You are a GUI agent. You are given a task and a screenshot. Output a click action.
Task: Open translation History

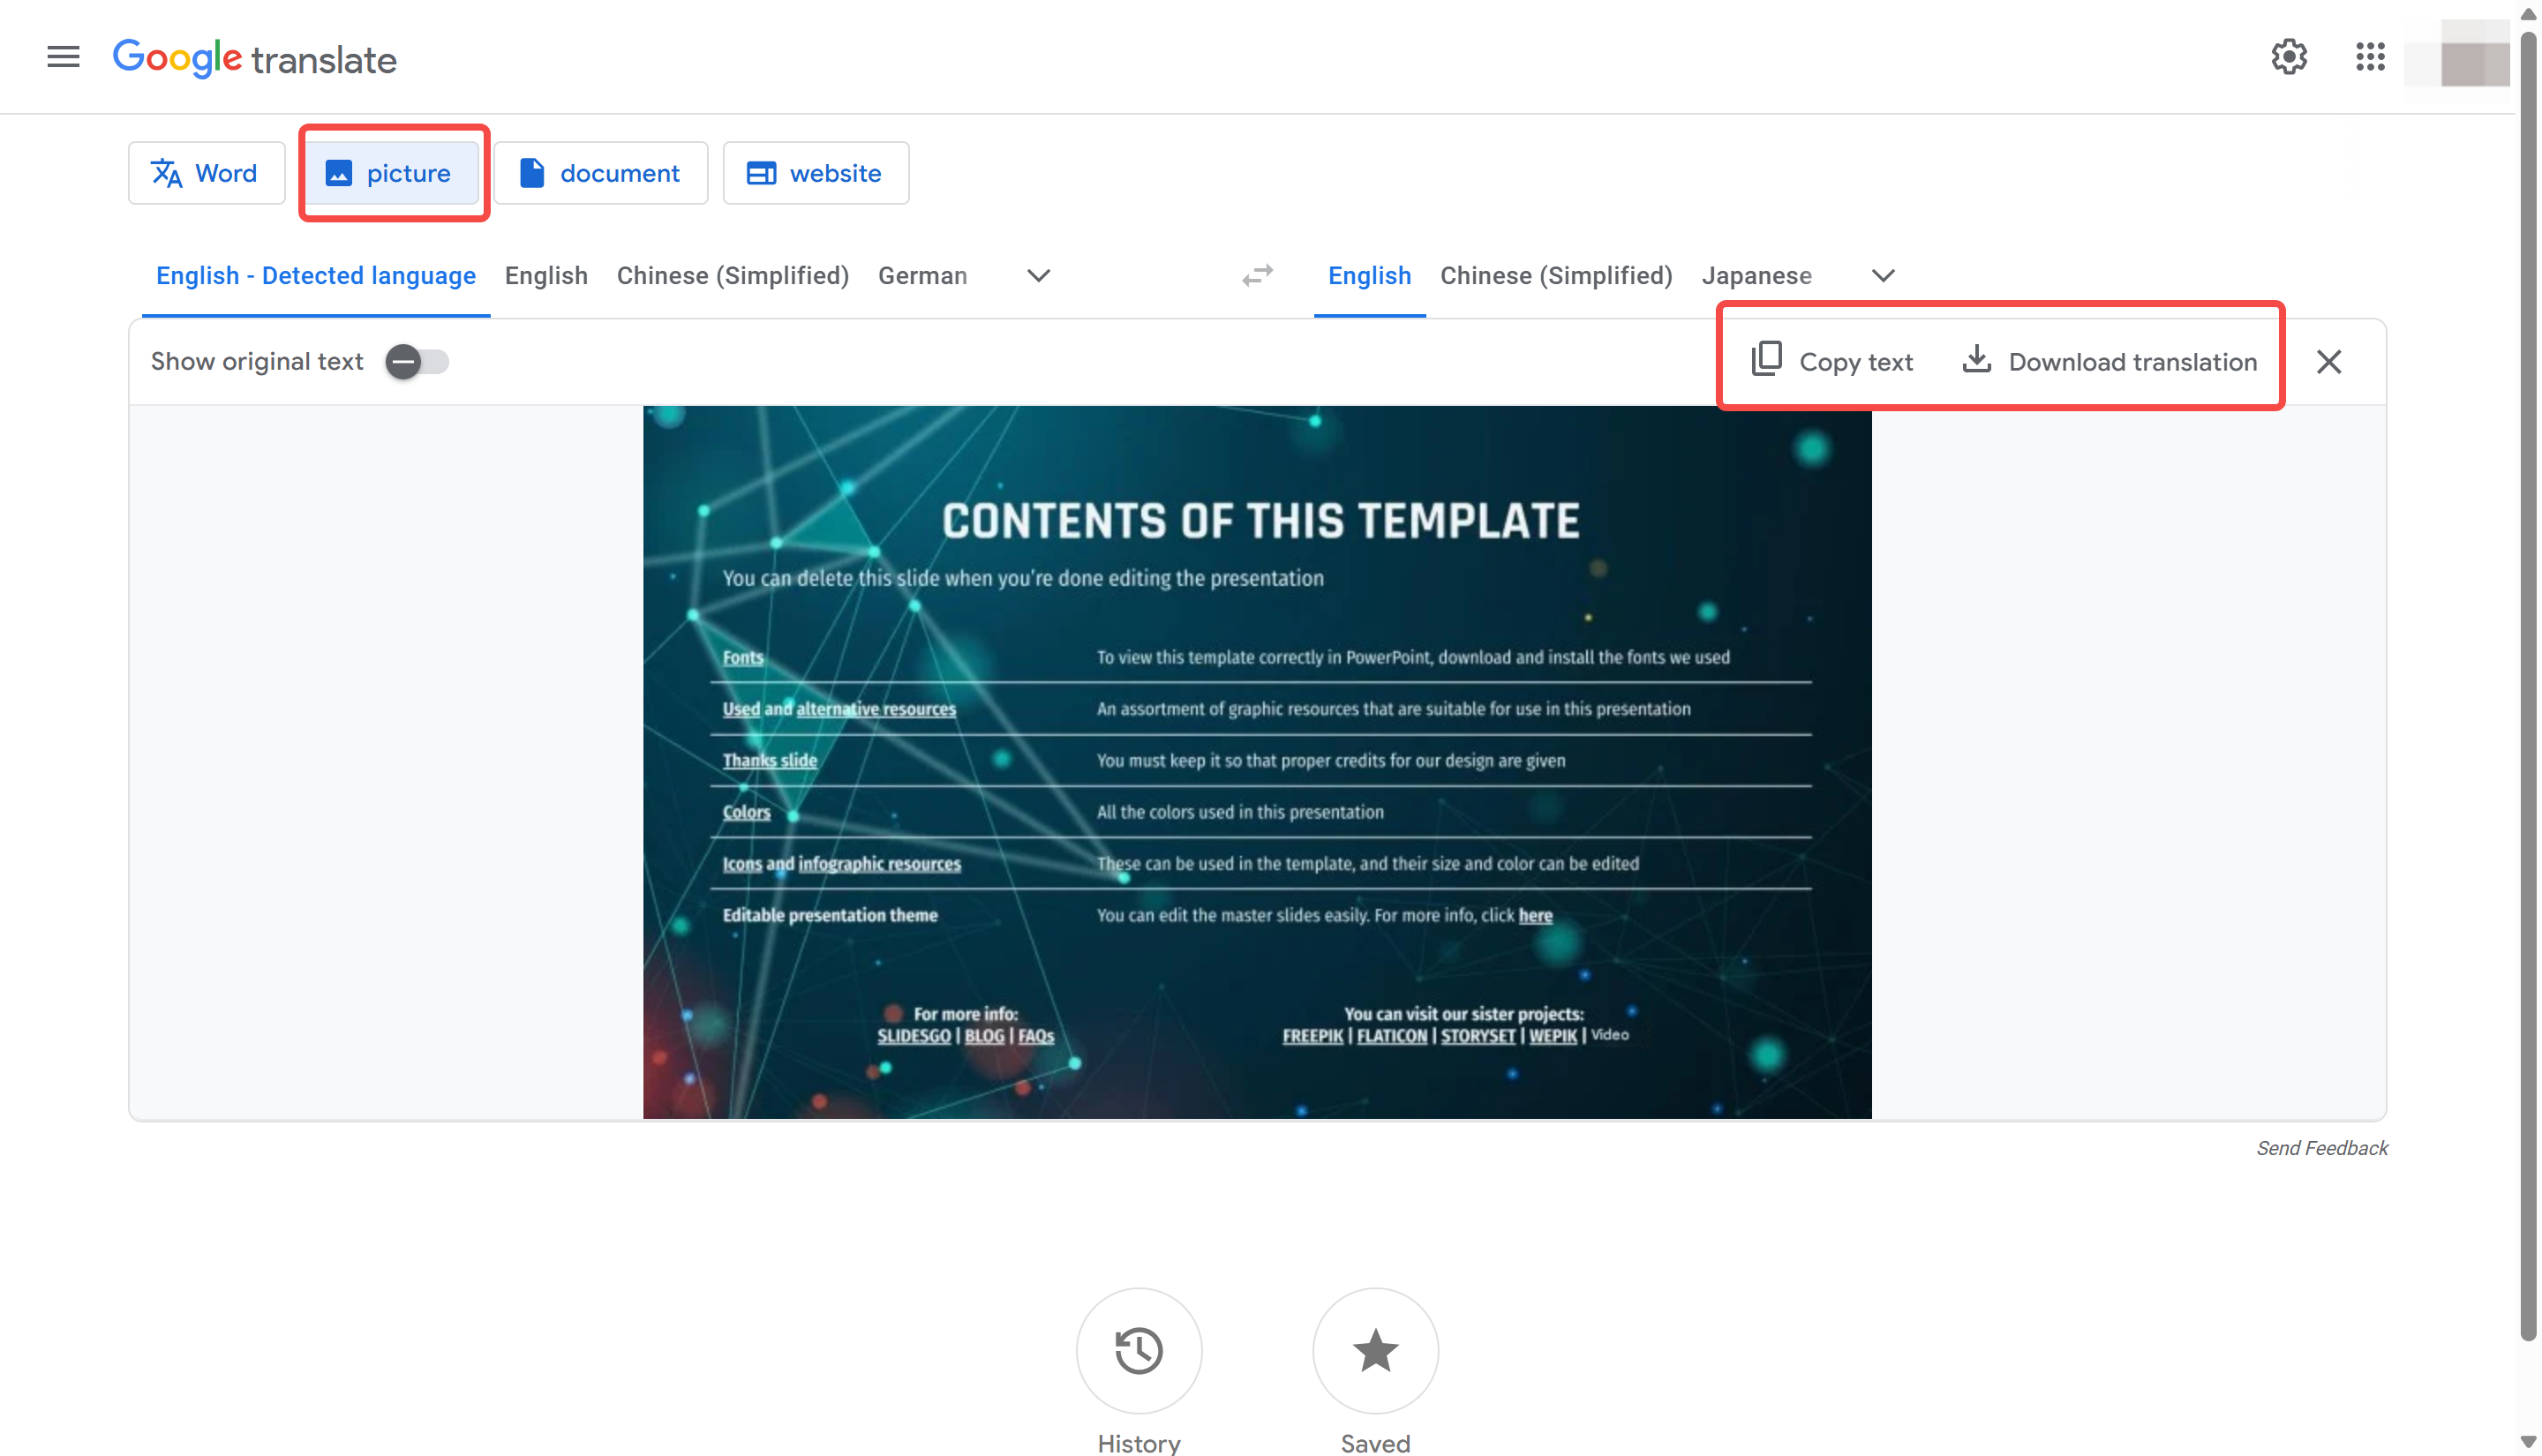pyautogui.click(x=1139, y=1351)
